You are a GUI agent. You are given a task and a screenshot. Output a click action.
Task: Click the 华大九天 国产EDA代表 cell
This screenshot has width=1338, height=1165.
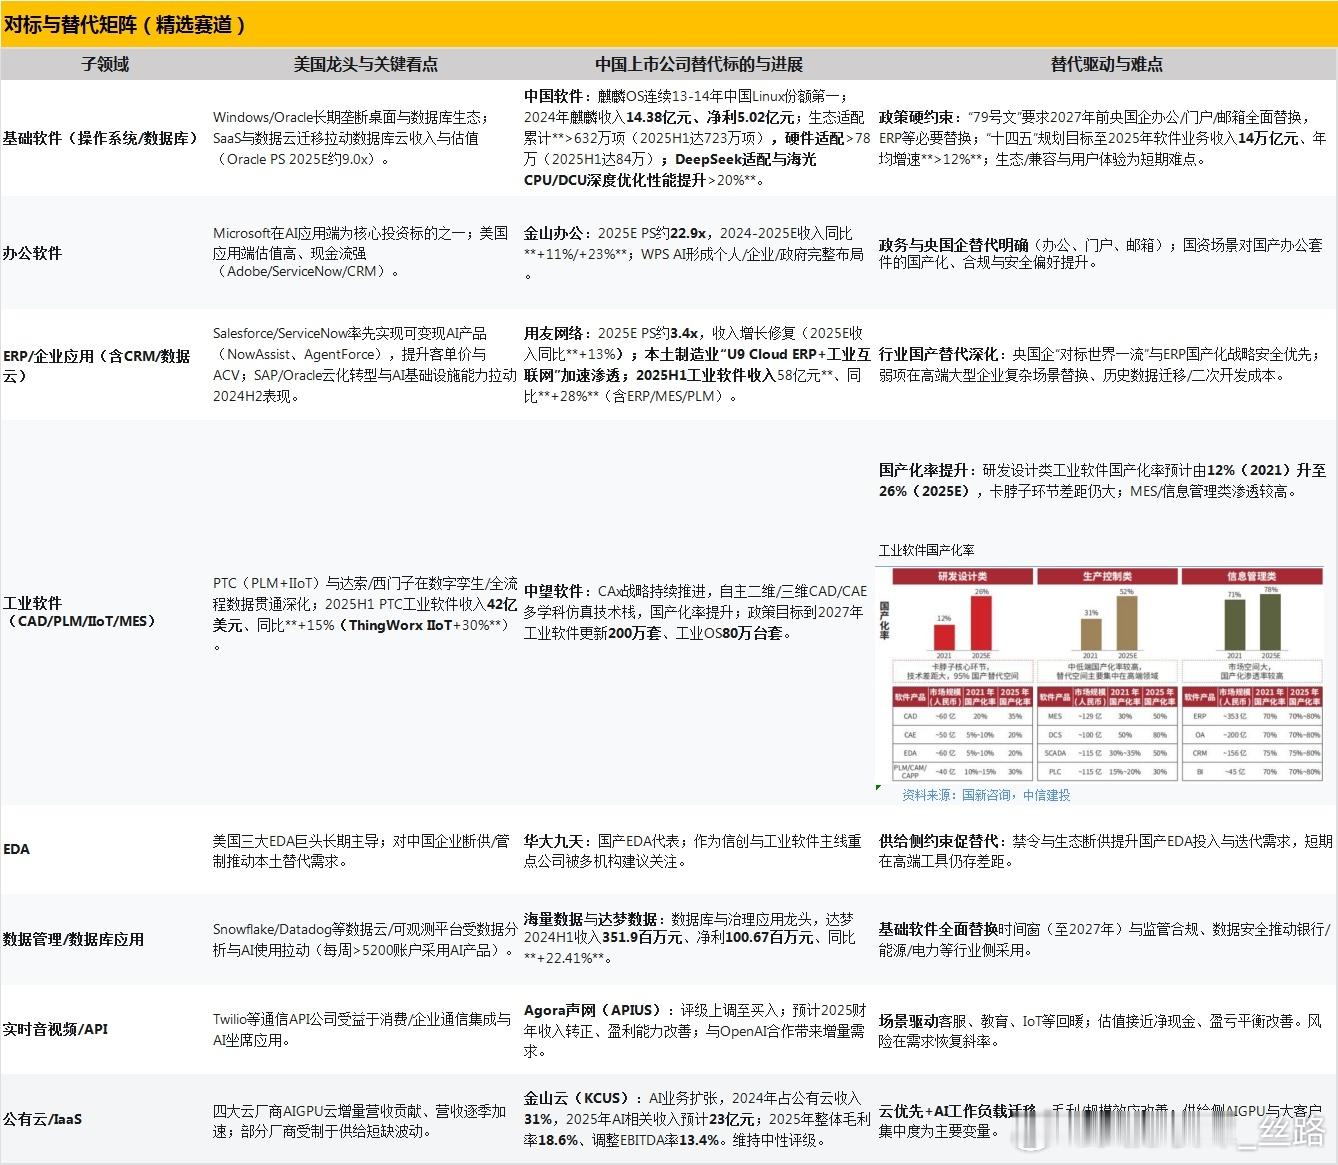click(692, 850)
